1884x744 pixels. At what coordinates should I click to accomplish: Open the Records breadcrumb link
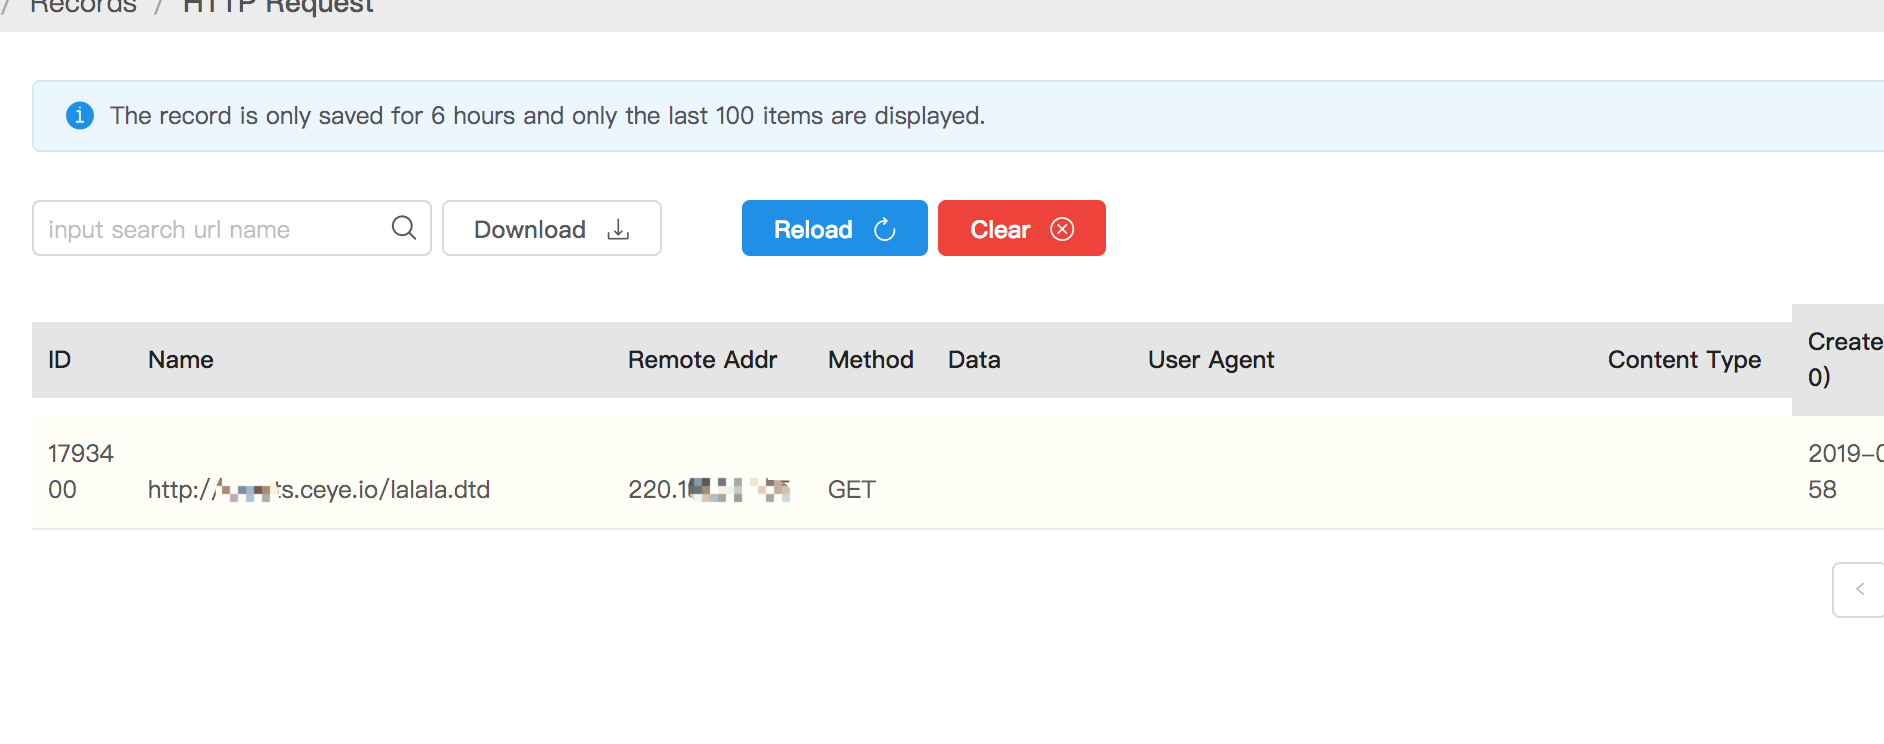[x=84, y=7]
